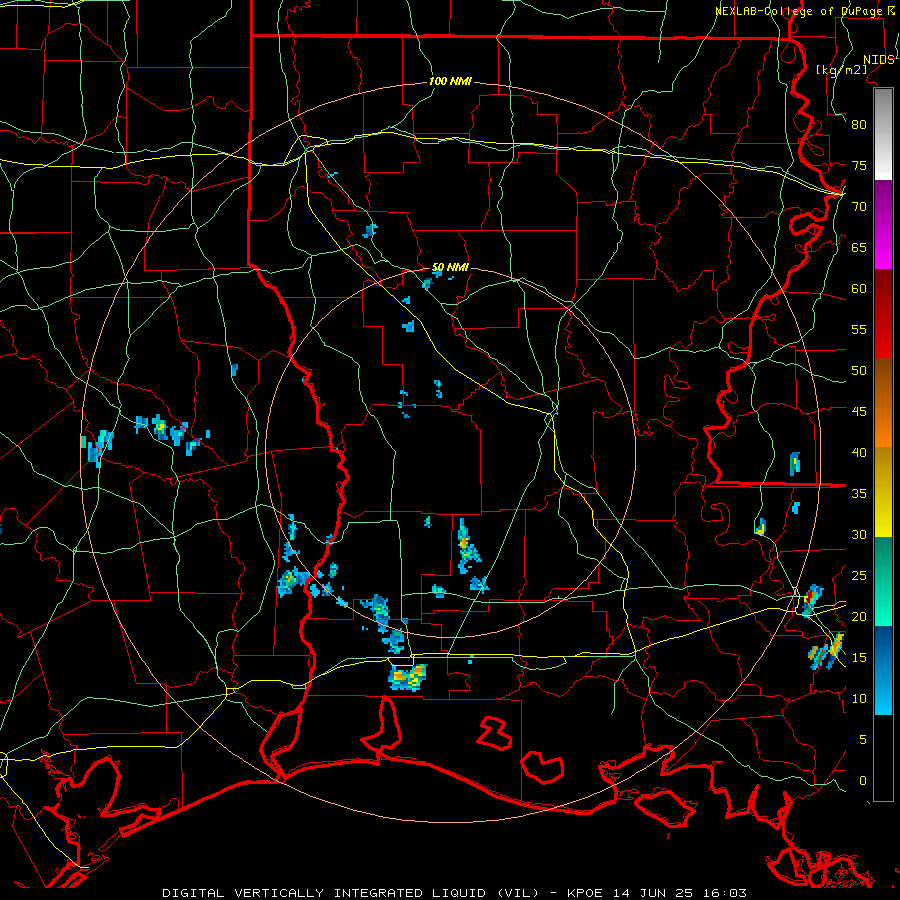
Task: Click the 10 value on the color scale
Action: (x=859, y=699)
